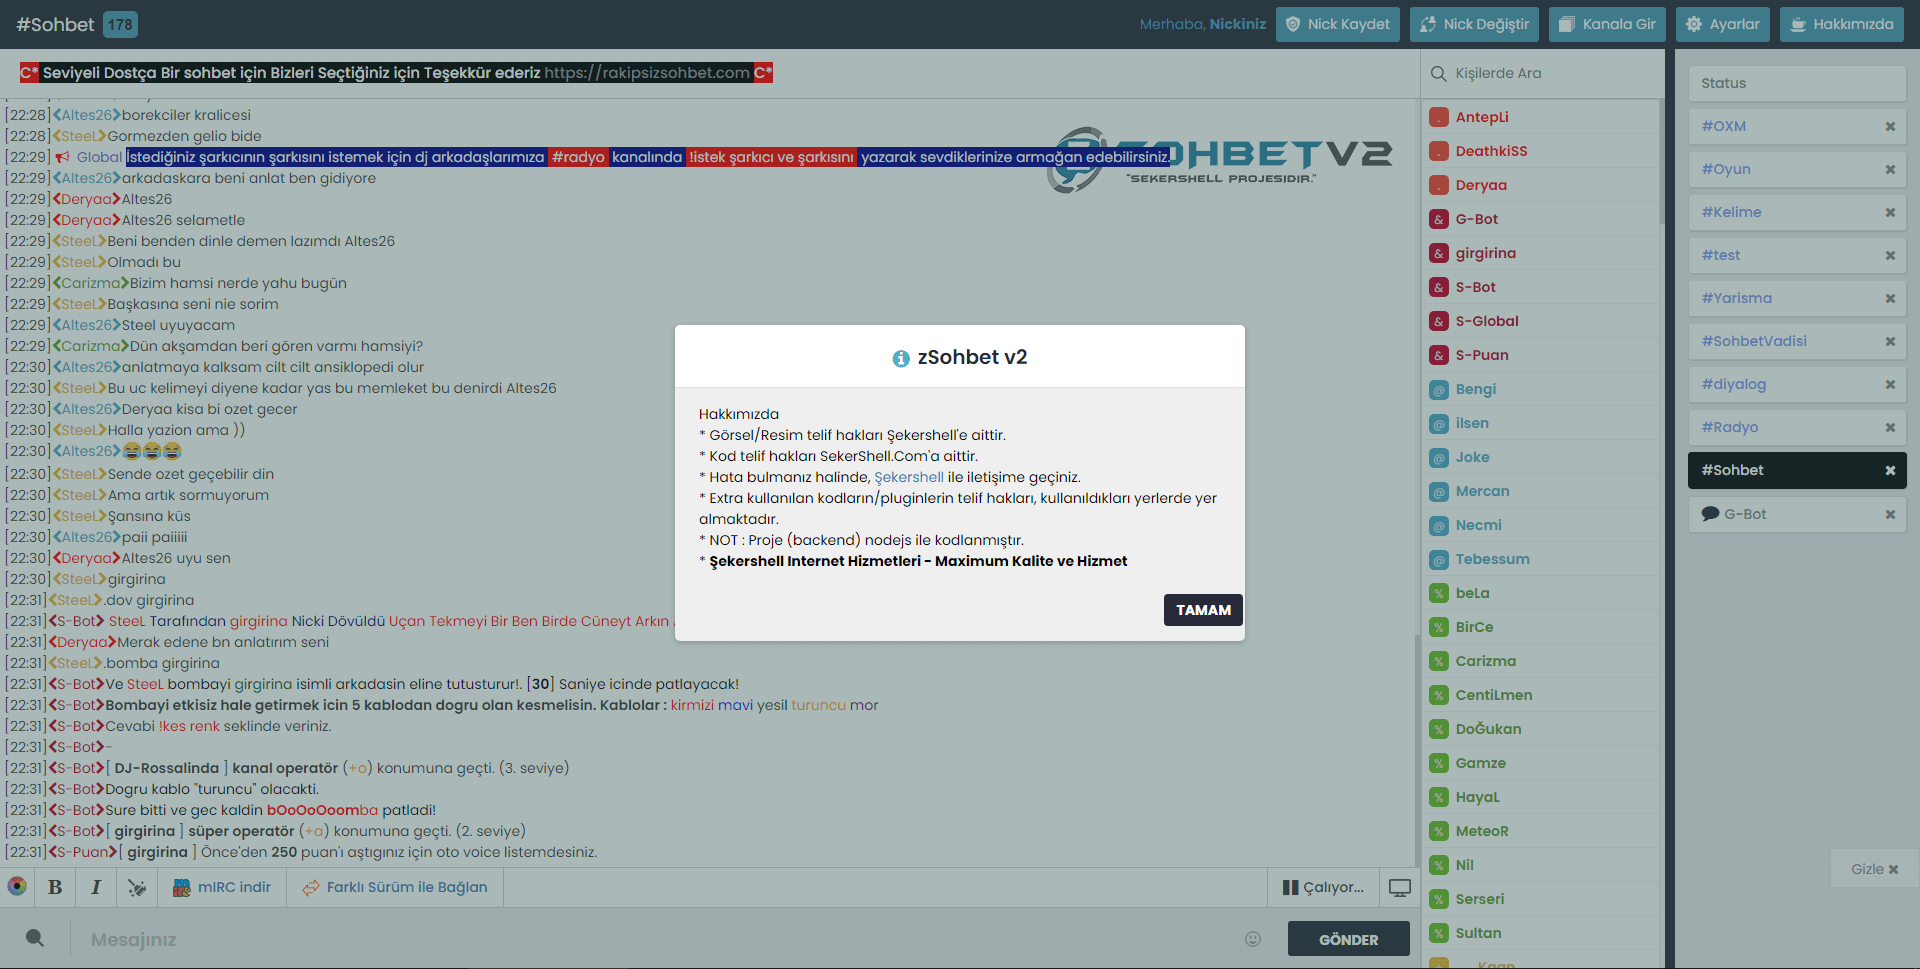Screen dimensions: 1920x969
Task: Click the clear formatting brush icon
Action: [x=137, y=887]
